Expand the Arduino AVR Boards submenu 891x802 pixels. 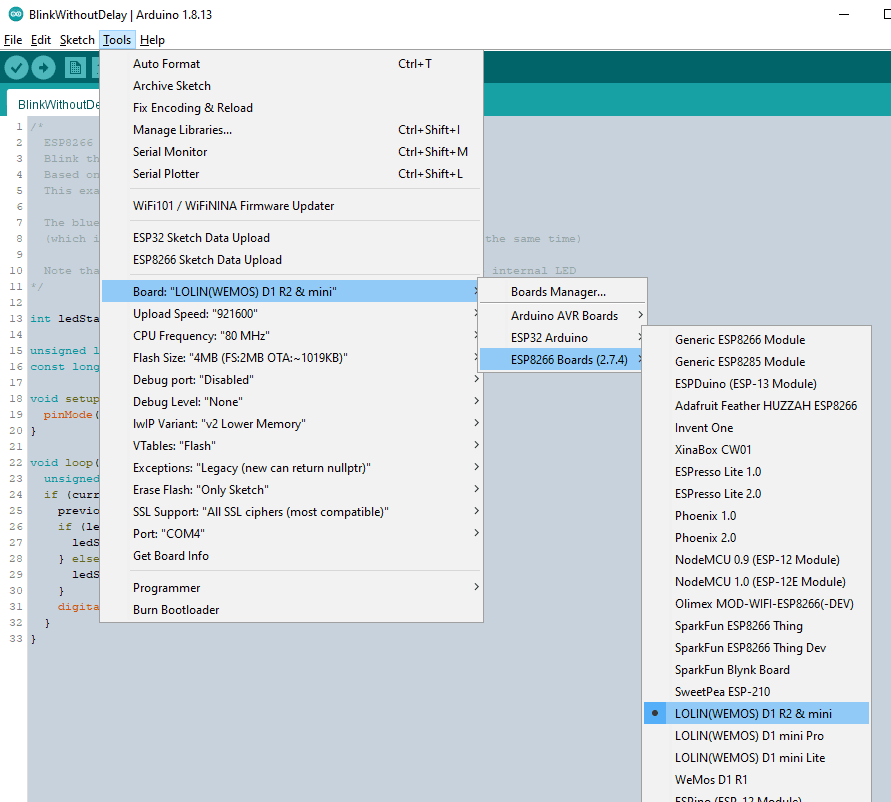[x=564, y=315]
